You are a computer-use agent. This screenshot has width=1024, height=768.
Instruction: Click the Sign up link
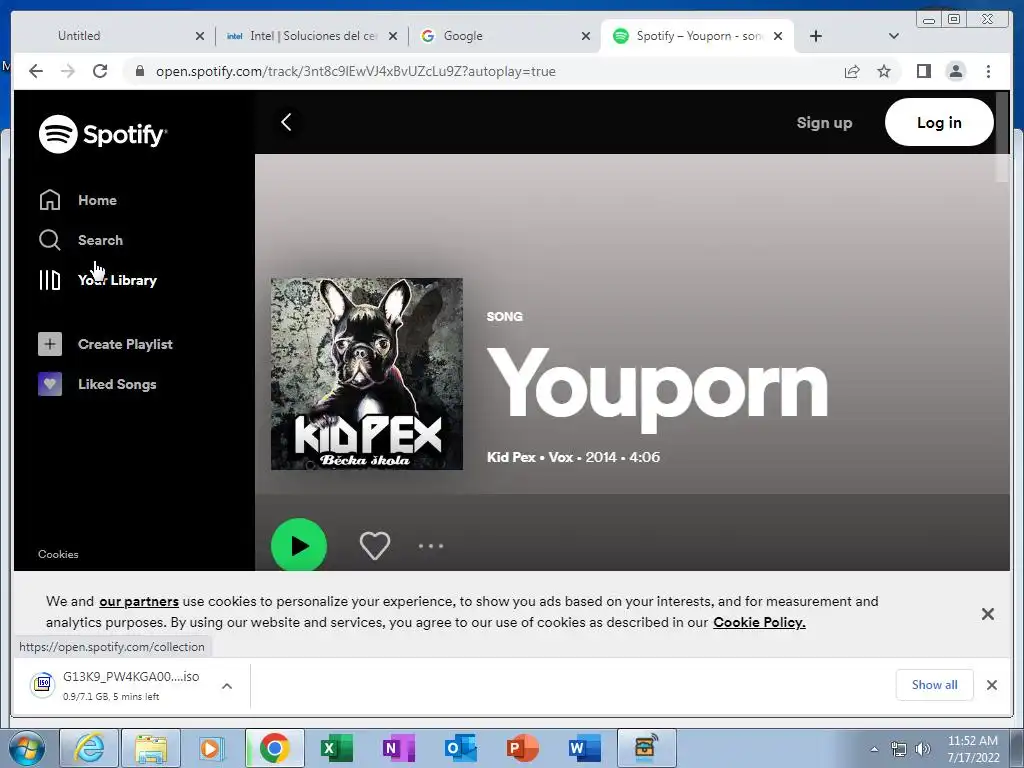point(824,122)
